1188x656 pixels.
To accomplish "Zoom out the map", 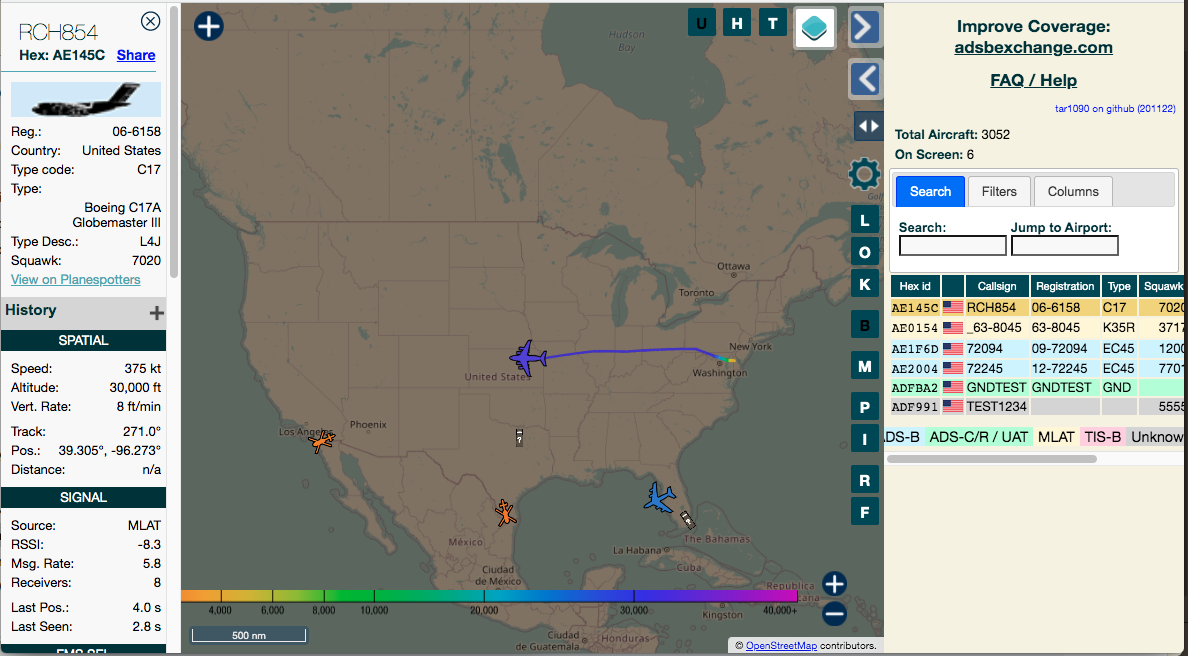I will pyautogui.click(x=834, y=614).
